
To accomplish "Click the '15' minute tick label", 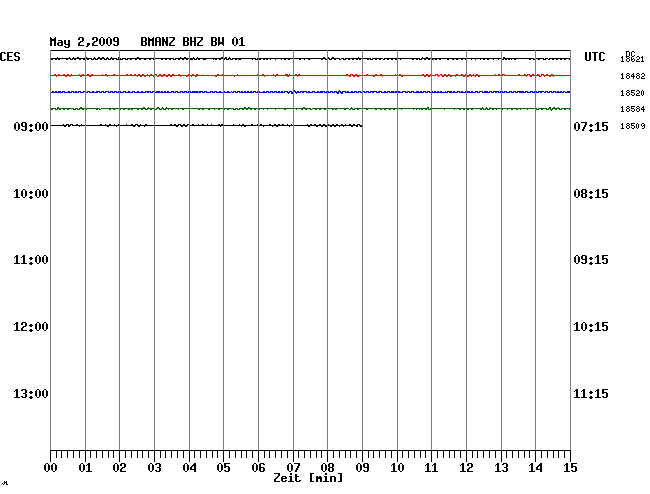I will point(570,468).
